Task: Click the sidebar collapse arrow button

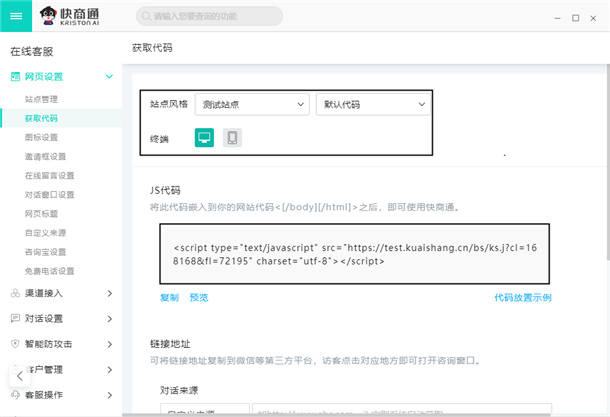Action: click(18, 375)
